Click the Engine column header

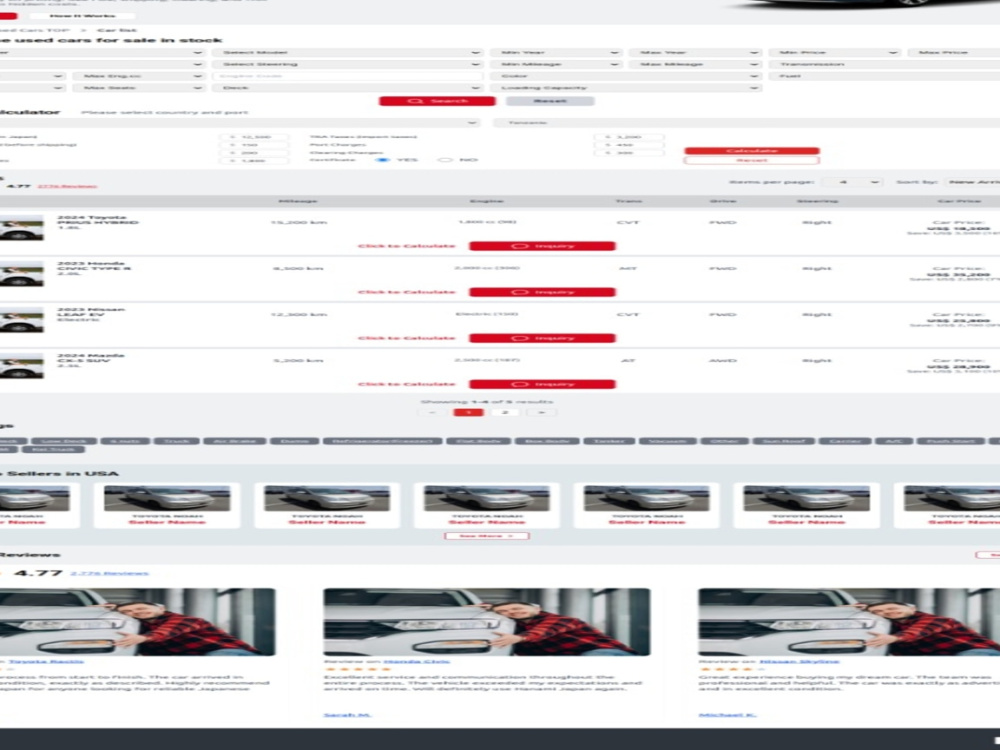[x=487, y=201]
